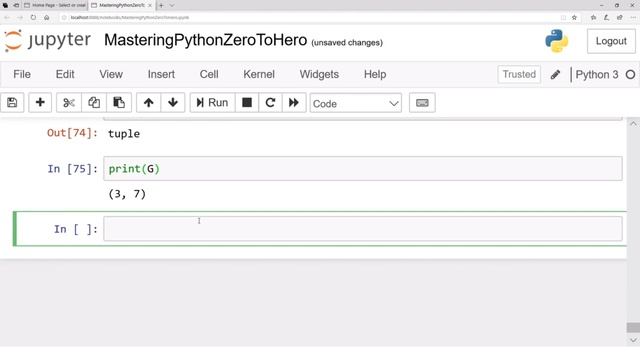
Task: Insert a new cell below
Action: pyautogui.click(x=40, y=102)
